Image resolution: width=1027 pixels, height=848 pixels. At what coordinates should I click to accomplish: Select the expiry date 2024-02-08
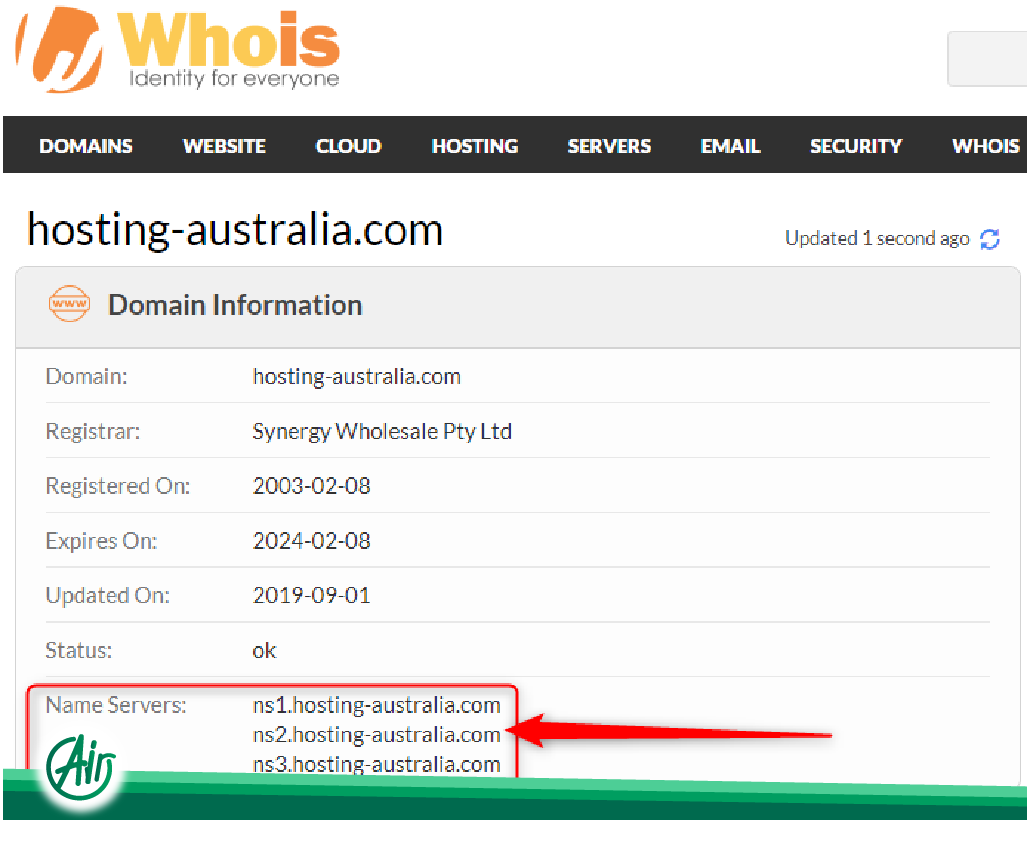coord(312,541)
